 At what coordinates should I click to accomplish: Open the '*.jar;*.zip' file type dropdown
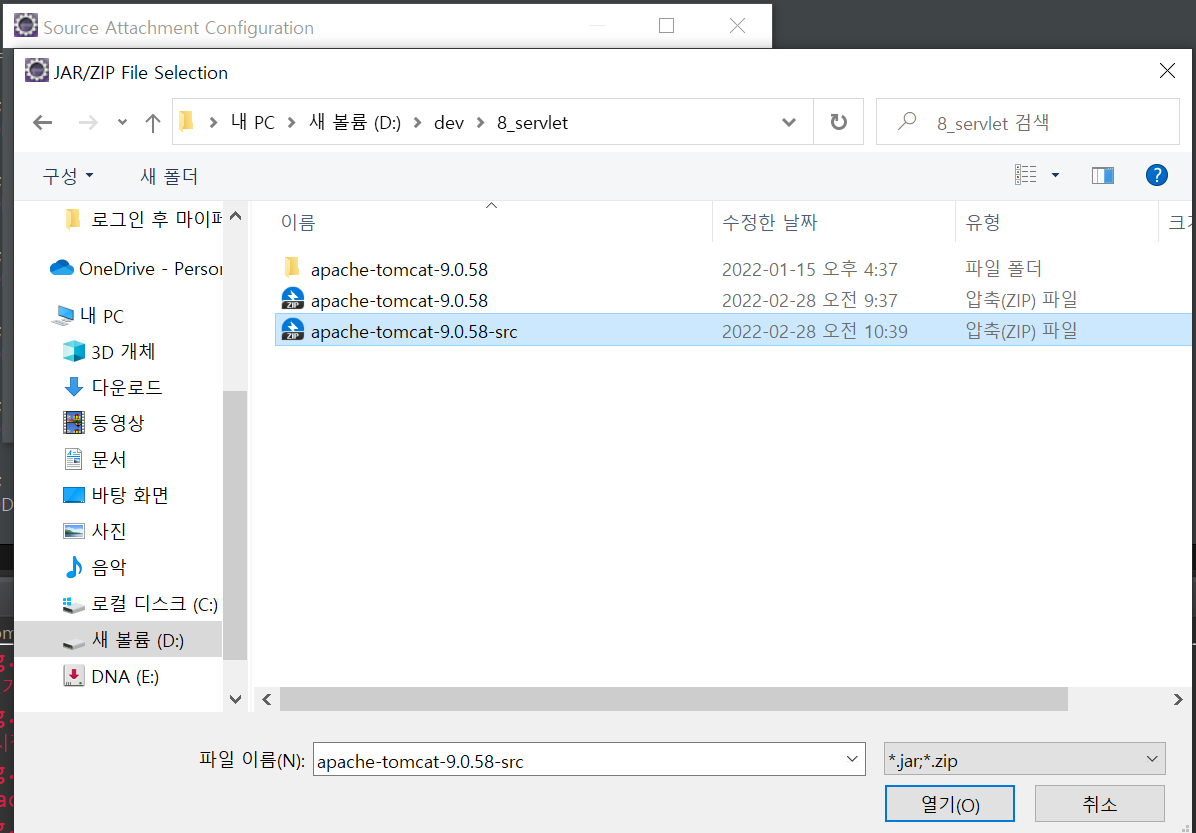[1024, 759]
